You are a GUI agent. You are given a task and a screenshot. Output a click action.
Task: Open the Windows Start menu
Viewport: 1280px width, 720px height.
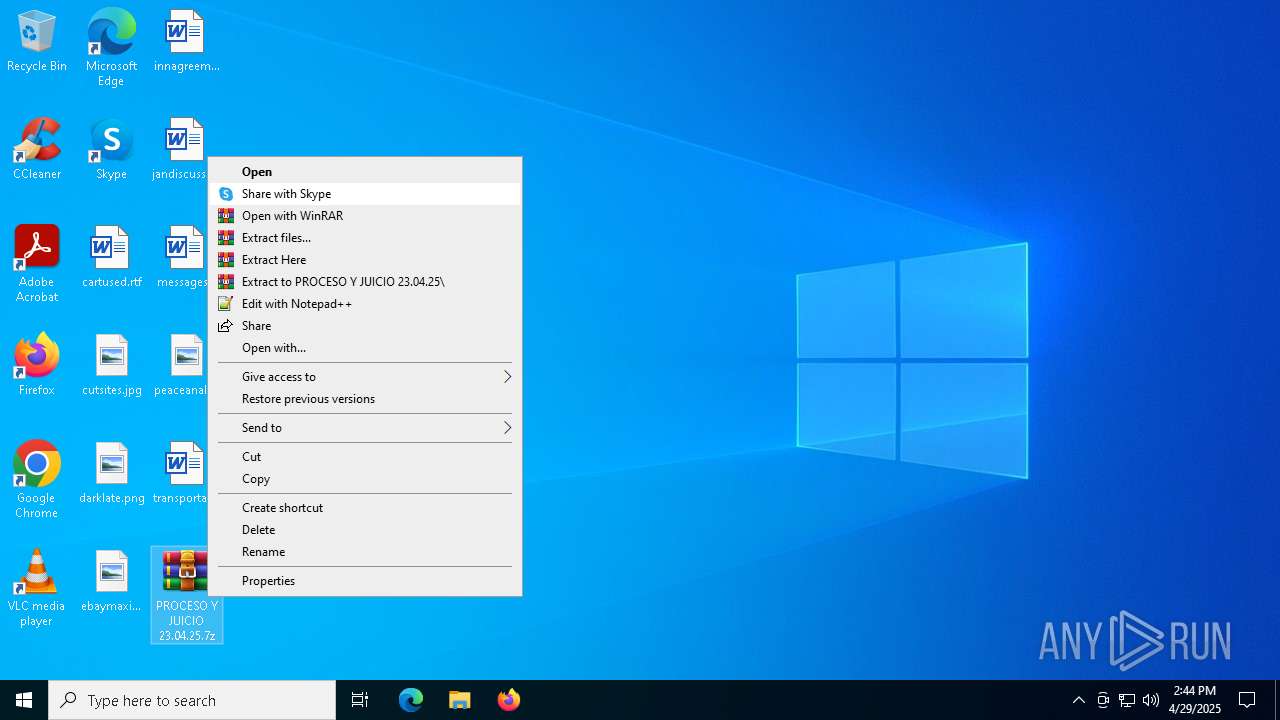pos(24,700)
